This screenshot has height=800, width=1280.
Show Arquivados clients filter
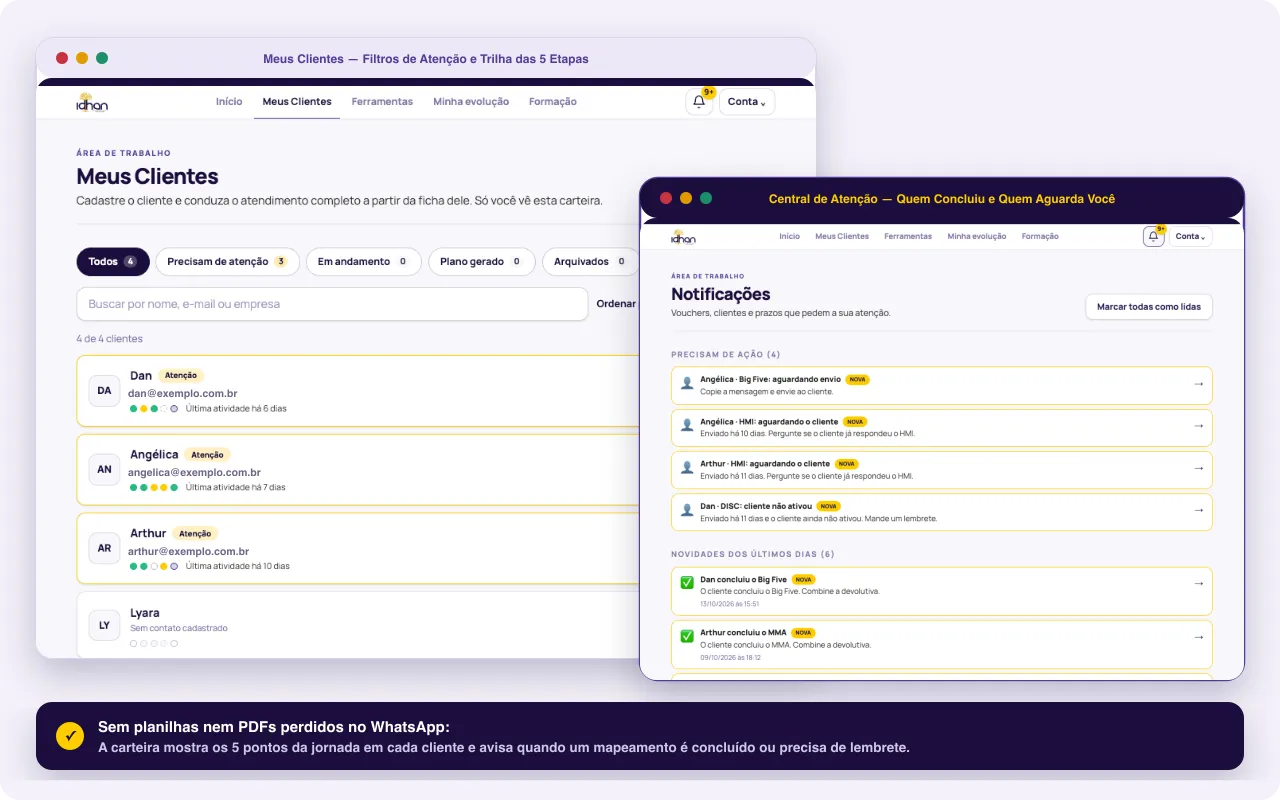pyautogui.click(x=590, y=262)
